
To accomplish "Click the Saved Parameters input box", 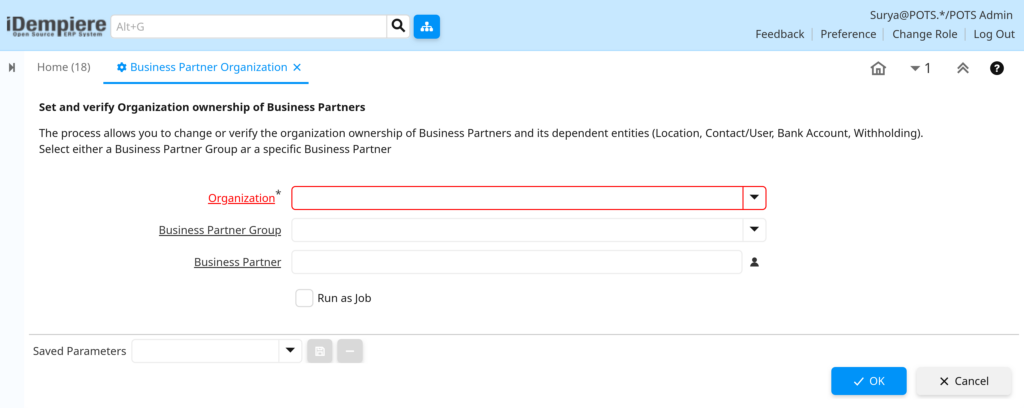I will [205, 351].
